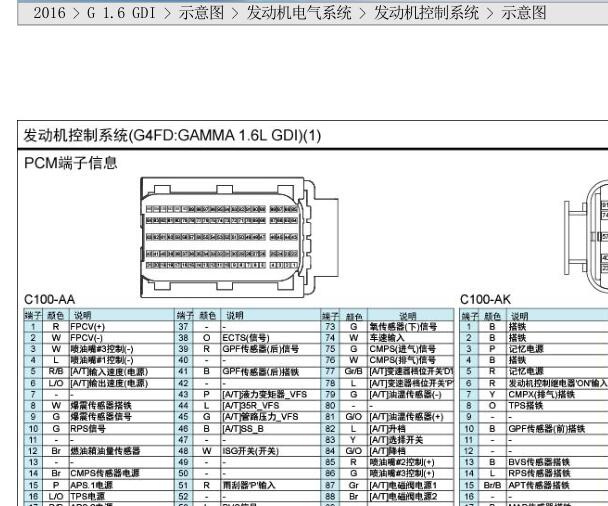
Task: Click the [A/T]油温传感器(+) cell
Action: click(x=411, y=417)
